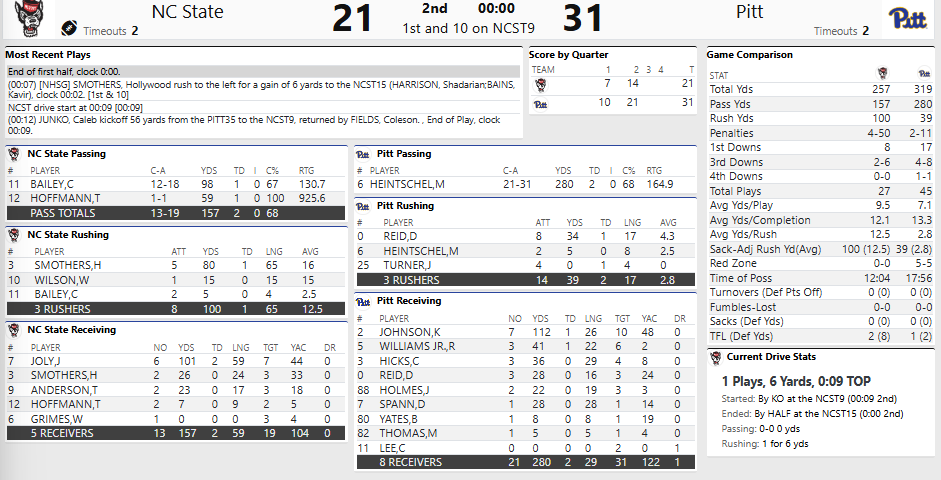The image size is (941, 480).
Task: Click the logo beside NC State Passing
Action: 15,155
